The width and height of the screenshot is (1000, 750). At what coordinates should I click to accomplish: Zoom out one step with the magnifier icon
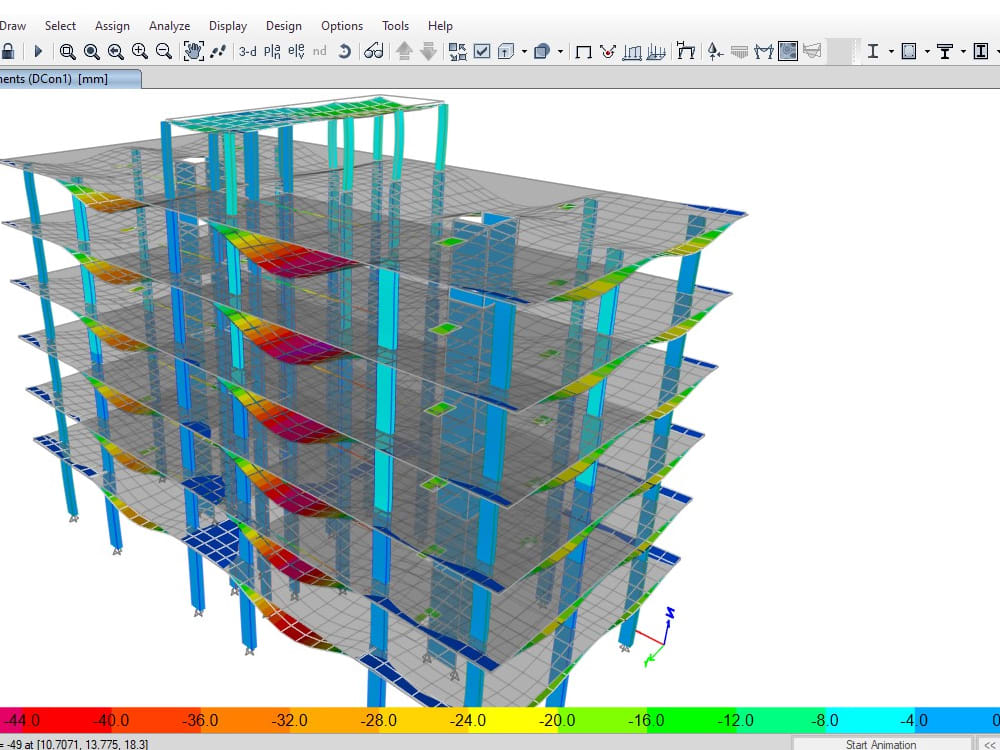point(165,51)
